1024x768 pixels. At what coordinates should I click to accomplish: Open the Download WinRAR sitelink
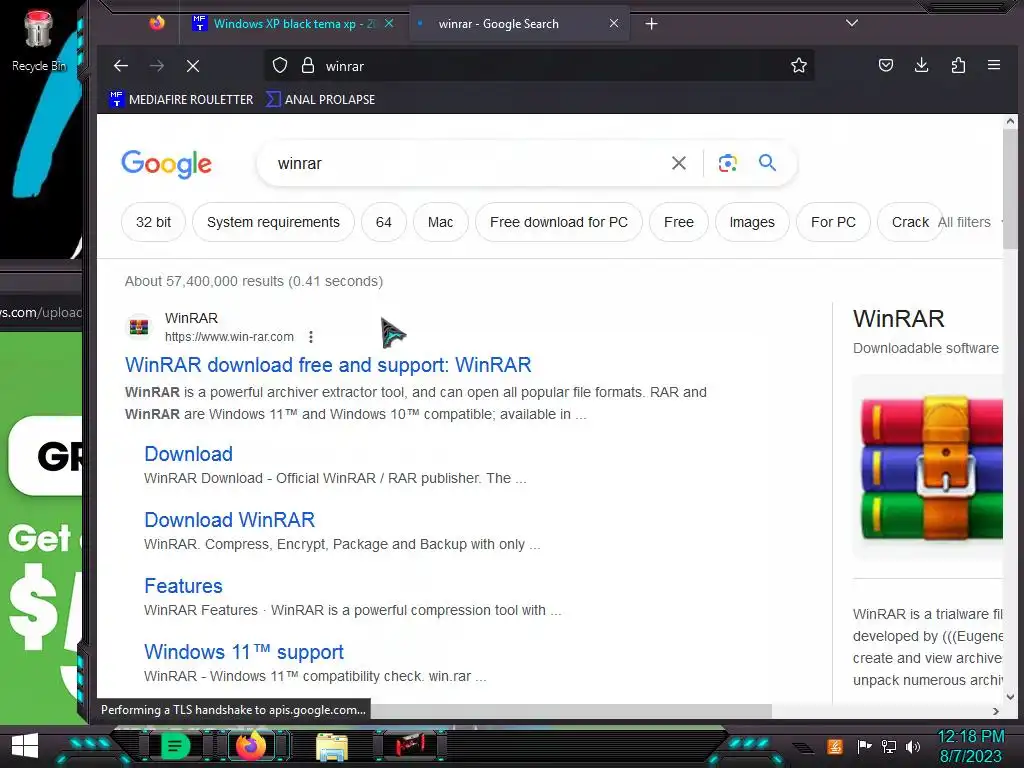click(229, 520)
